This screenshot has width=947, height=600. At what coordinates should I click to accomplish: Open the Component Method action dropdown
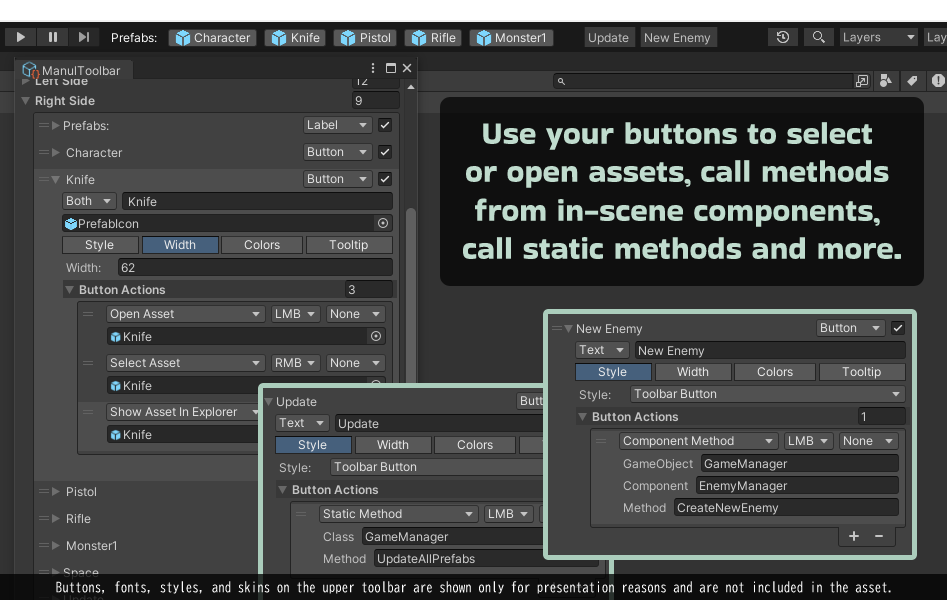tap(698, 441)
